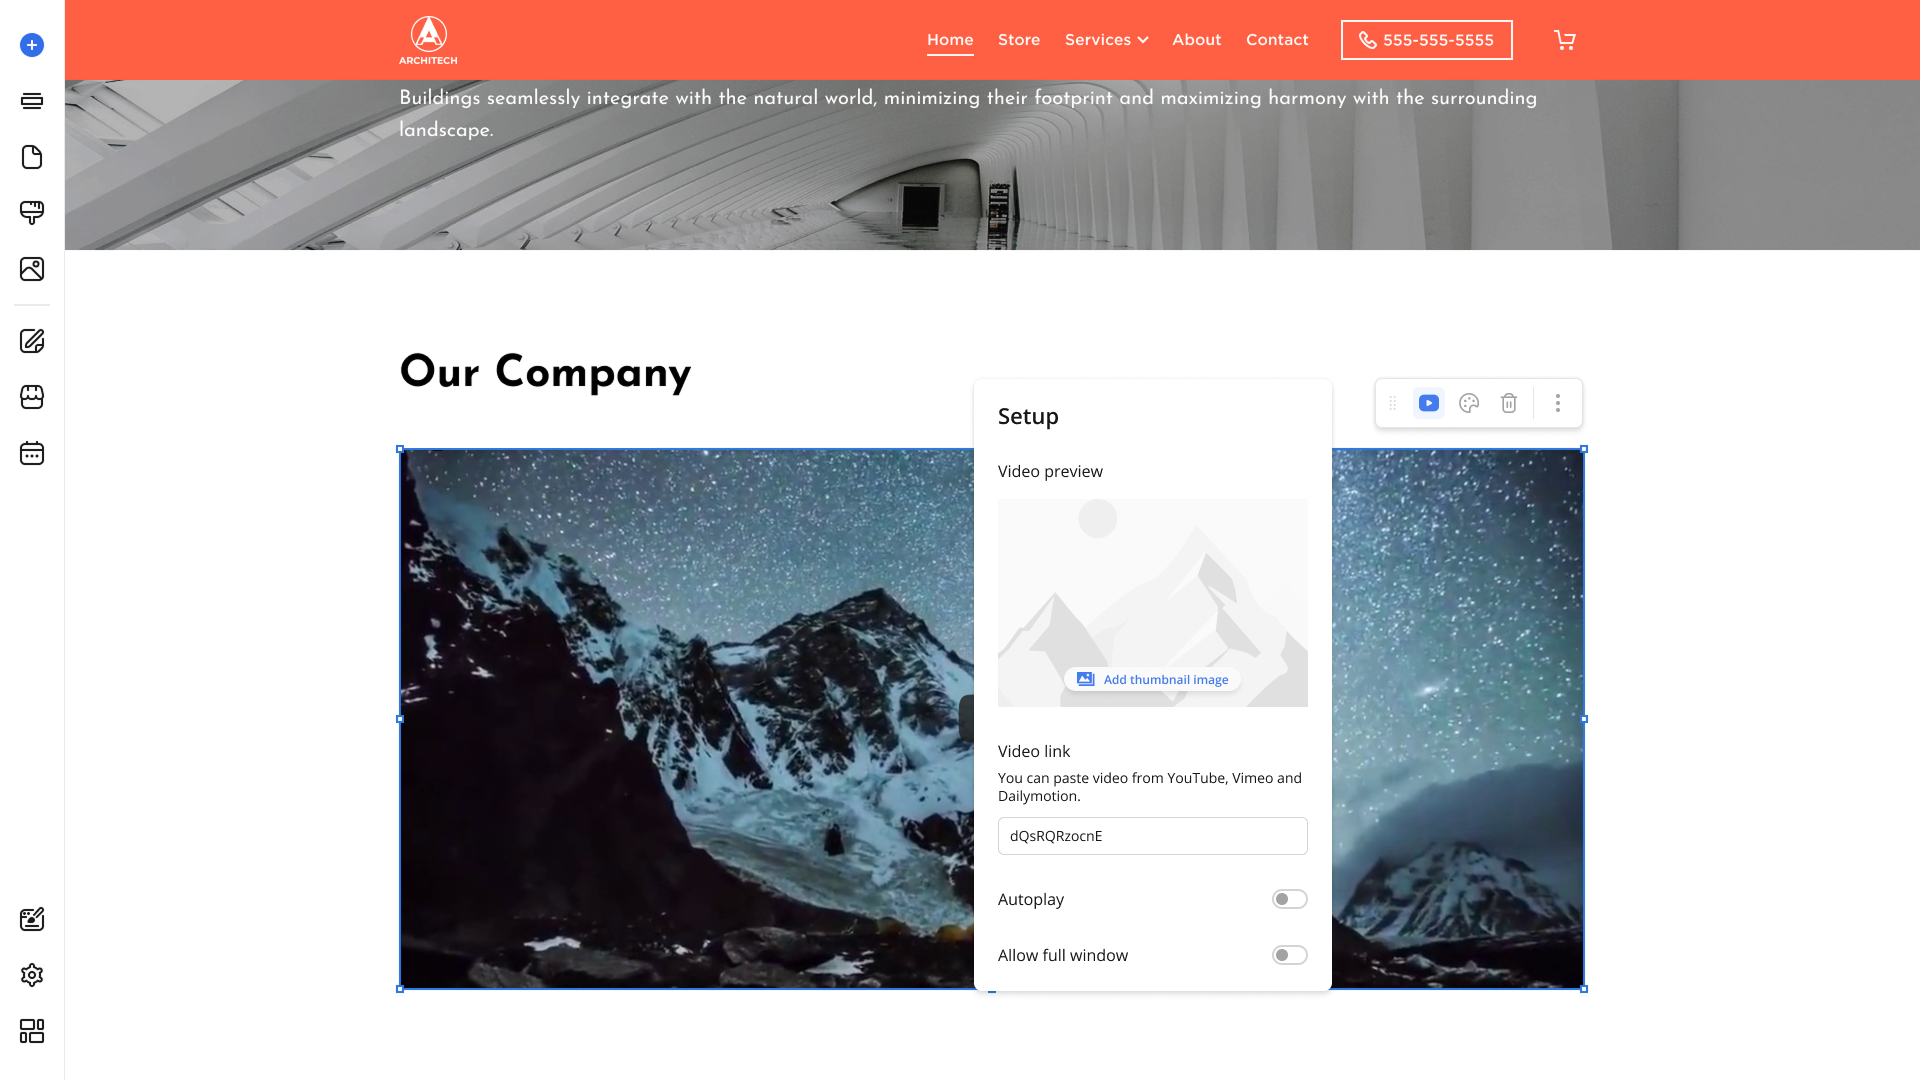This screenshot has width=1920, height=1080.
Task: Go to the Store menu item
Action: pos(1019,40)
